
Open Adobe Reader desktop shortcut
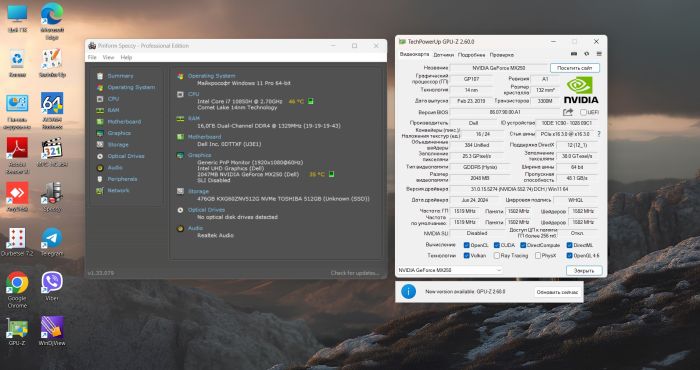click(x=17, y=155)
